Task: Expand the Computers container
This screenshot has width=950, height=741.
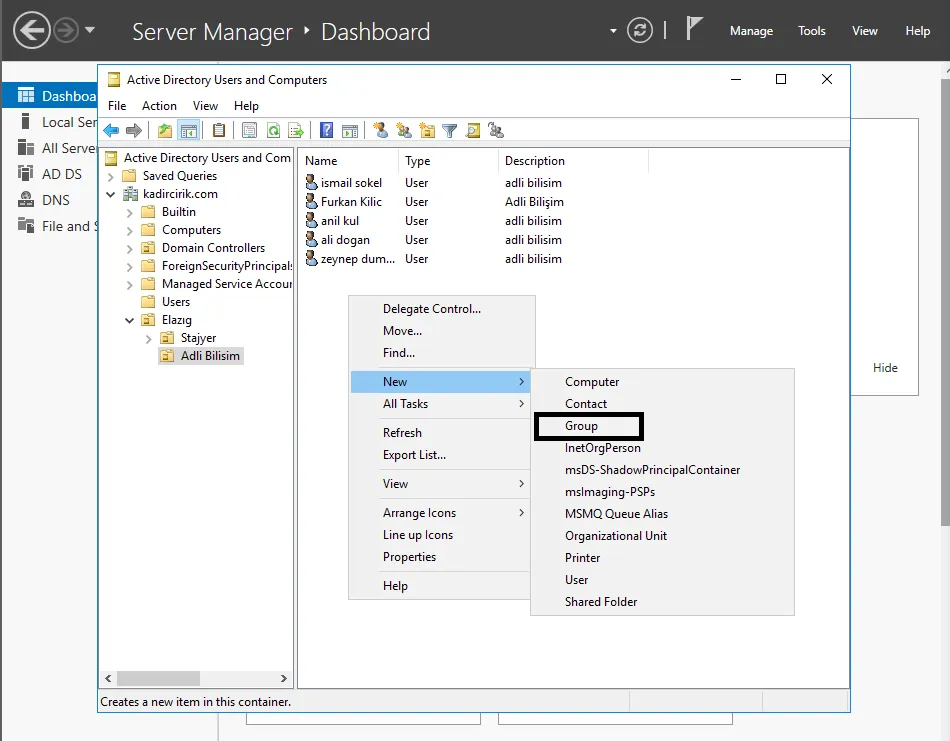Action: [x=130, y=231]
